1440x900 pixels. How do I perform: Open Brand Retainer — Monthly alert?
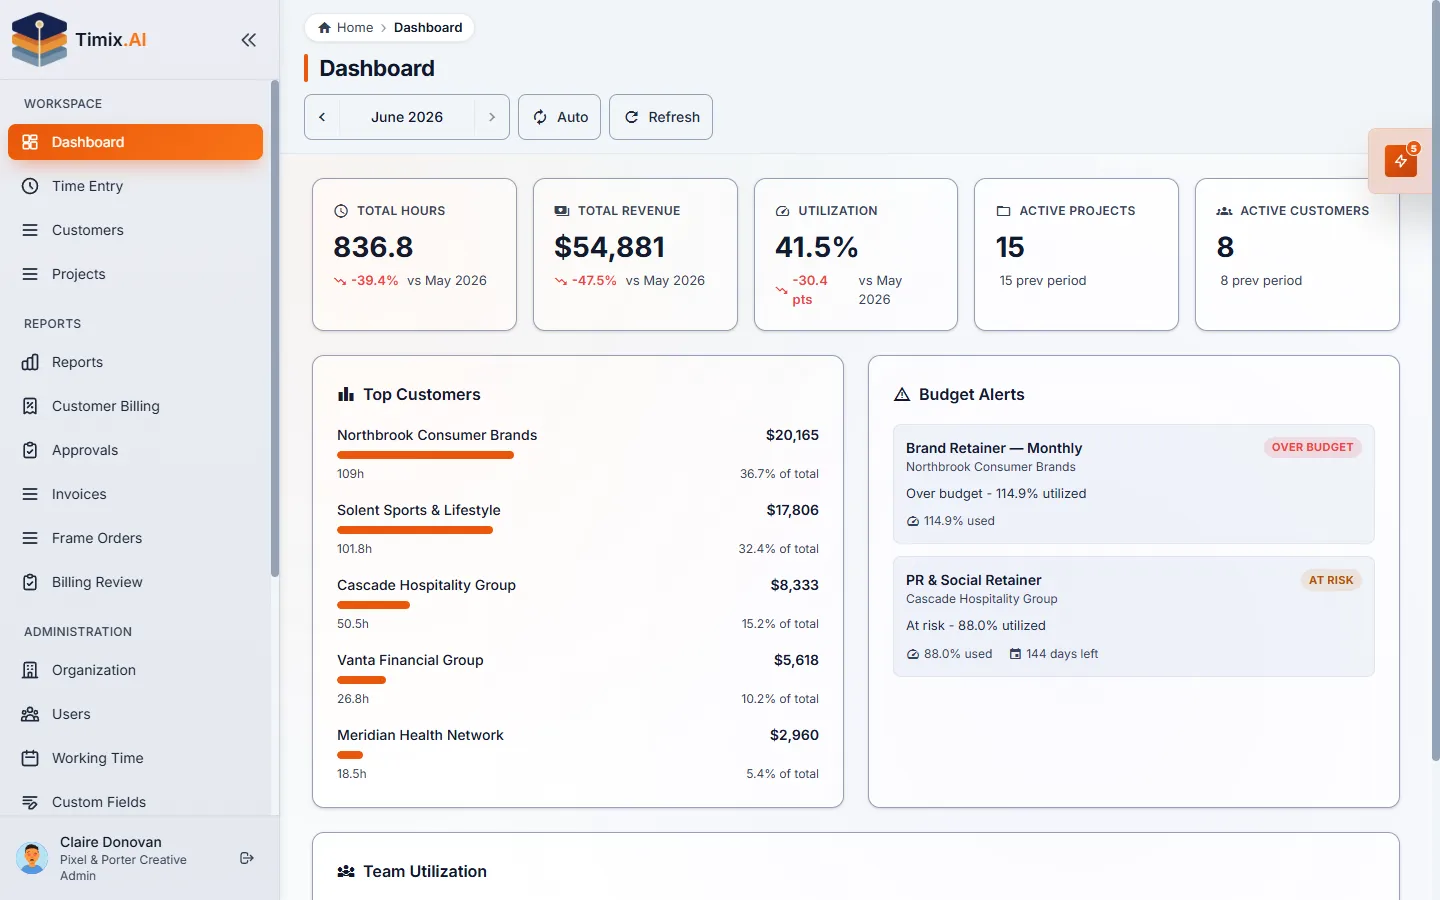click(x=1133, y=484)
